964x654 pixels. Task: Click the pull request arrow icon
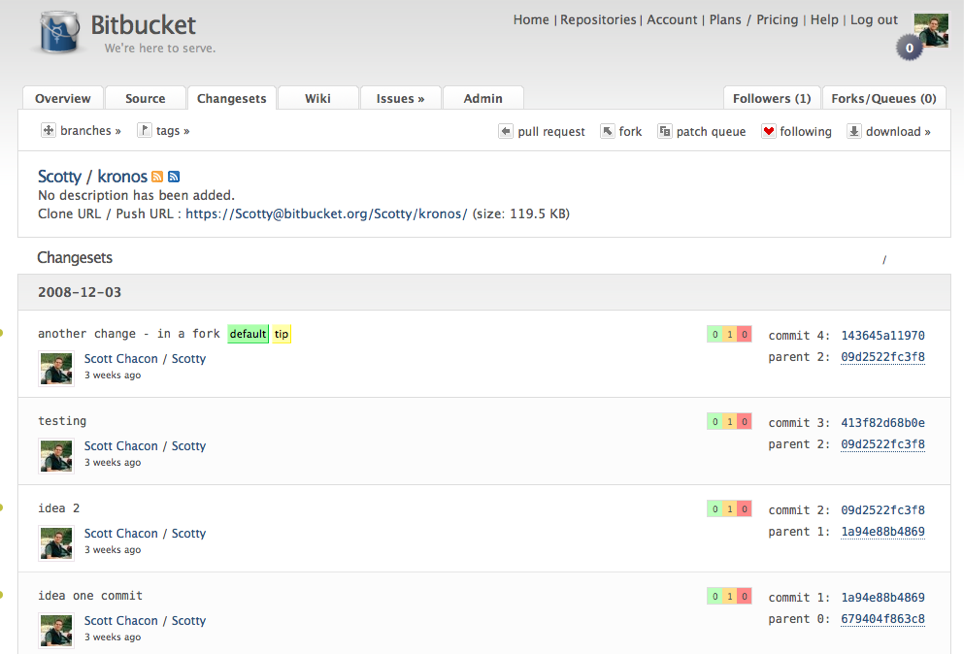click(x=506, y=131)
